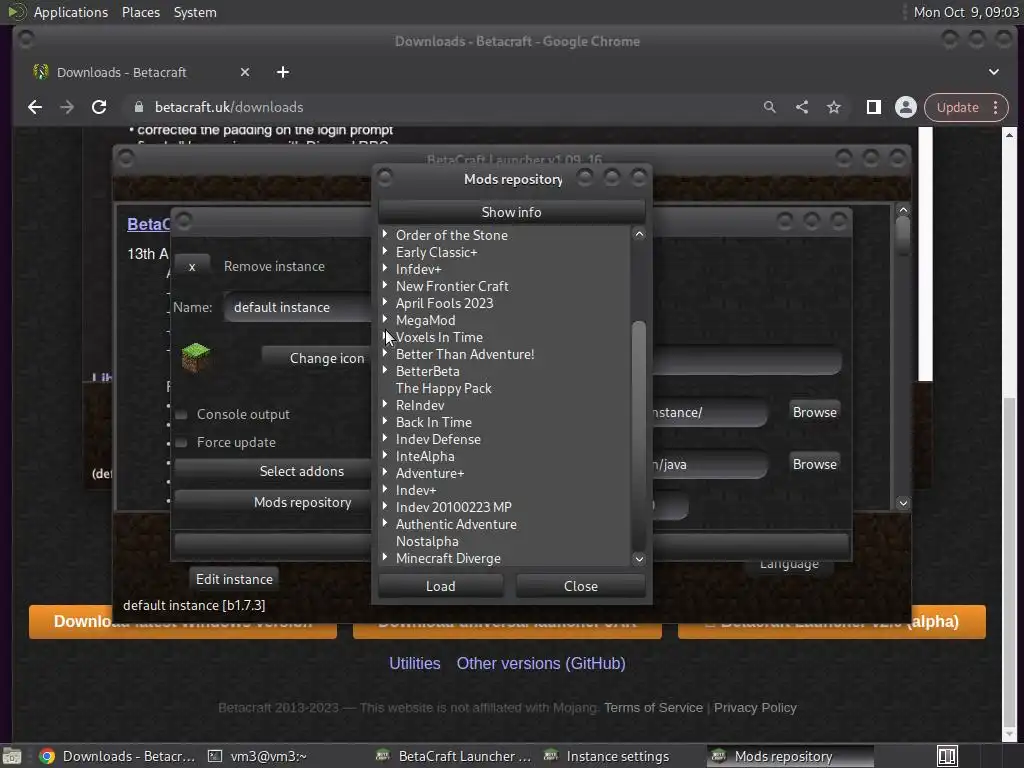This screenshot has width=1024, height=768.
Task: Open the Chrome zoom search icon
Action: tap(769, 107)
